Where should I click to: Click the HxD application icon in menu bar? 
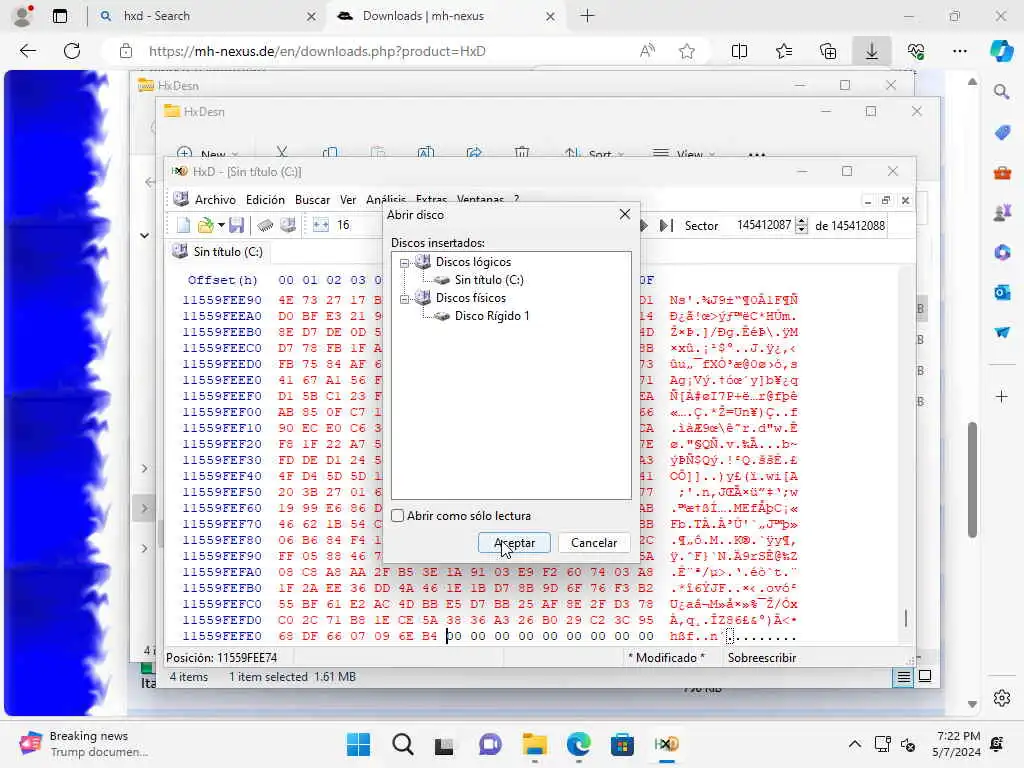tap(181, 199)
